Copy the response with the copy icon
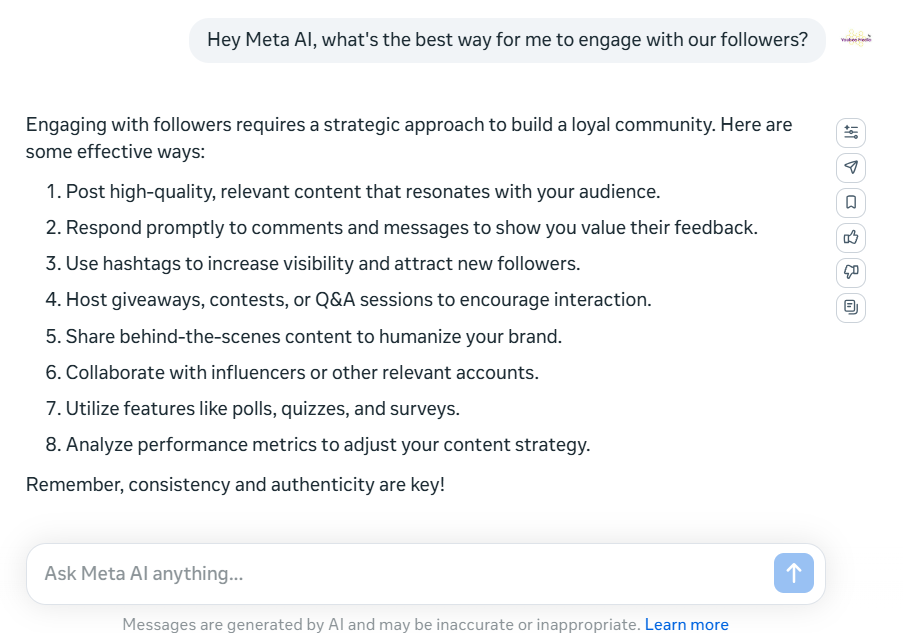This screenshot has height=633, width=903. [x=851, y=307]
